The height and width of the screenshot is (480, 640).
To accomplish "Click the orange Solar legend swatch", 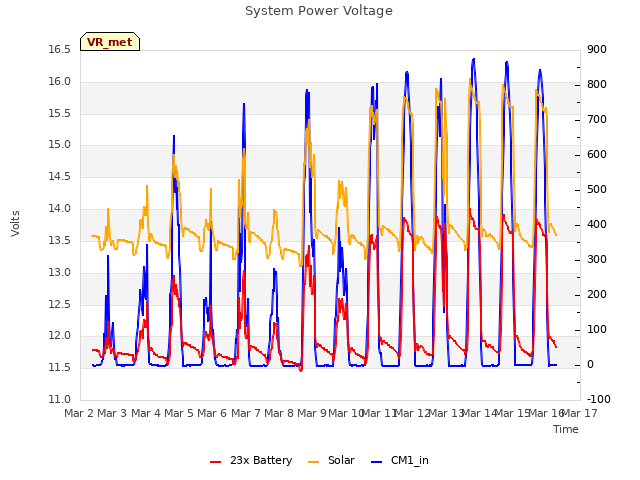I will [313, 462].
